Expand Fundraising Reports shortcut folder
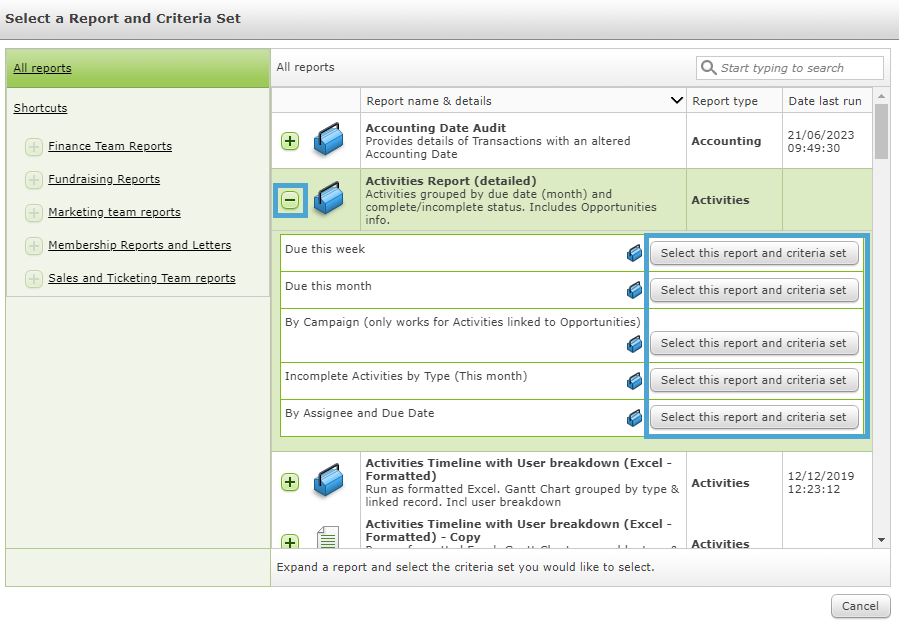The height and width of the screenshot is (627, 899). click(34, 180)
